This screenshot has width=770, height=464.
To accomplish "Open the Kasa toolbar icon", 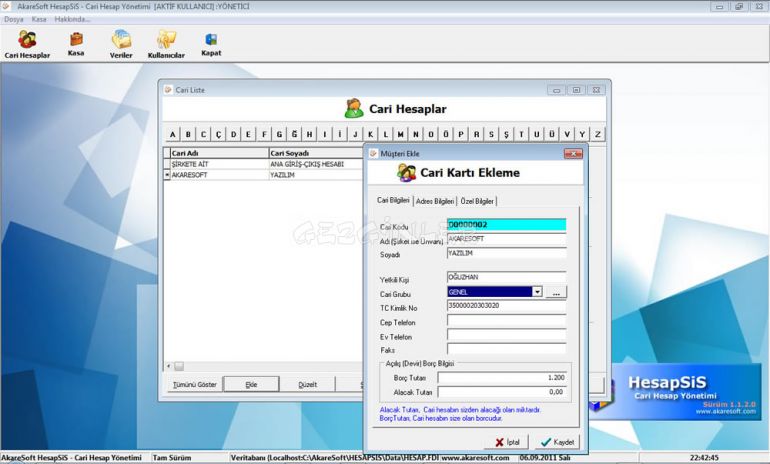I will click(x=76, y=44).
